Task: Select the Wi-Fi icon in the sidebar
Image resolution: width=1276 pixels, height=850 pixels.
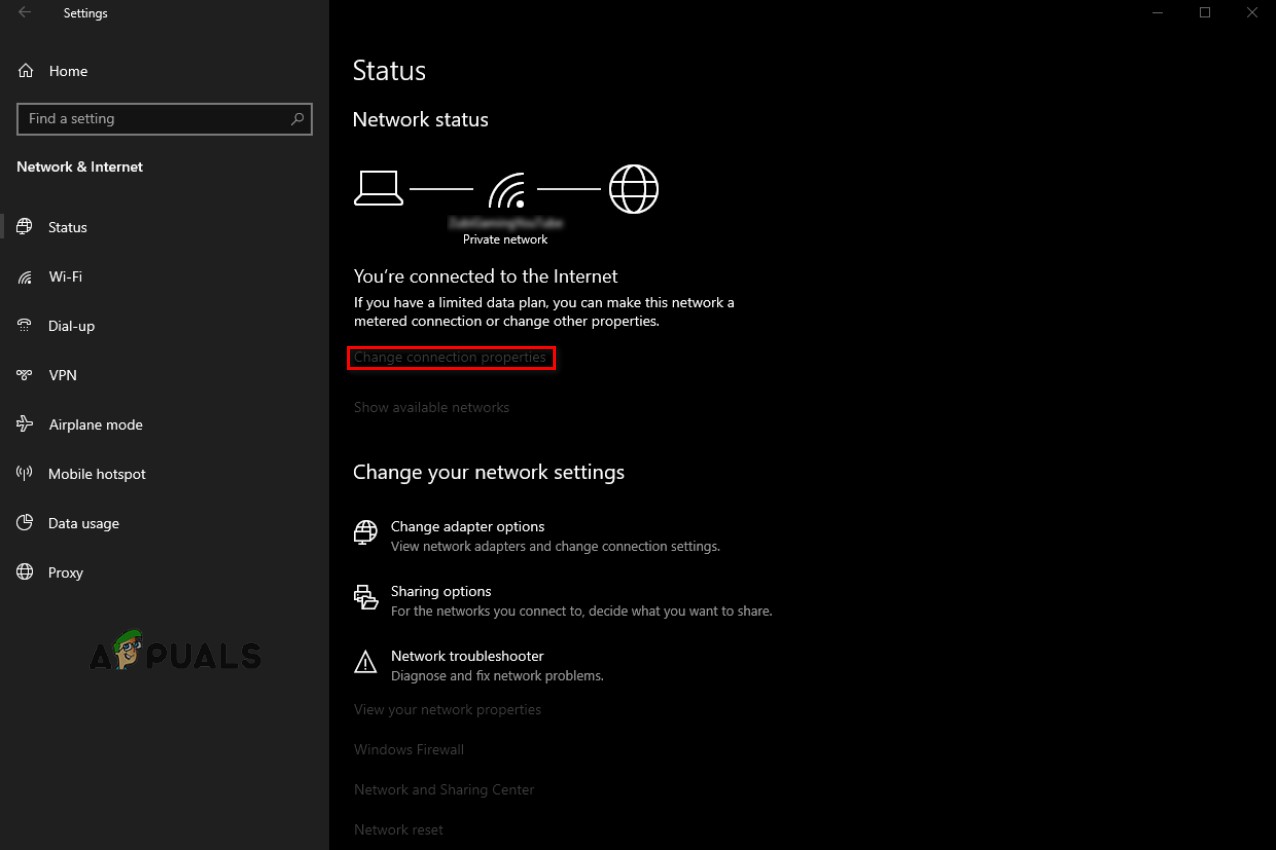Action: 24,277
